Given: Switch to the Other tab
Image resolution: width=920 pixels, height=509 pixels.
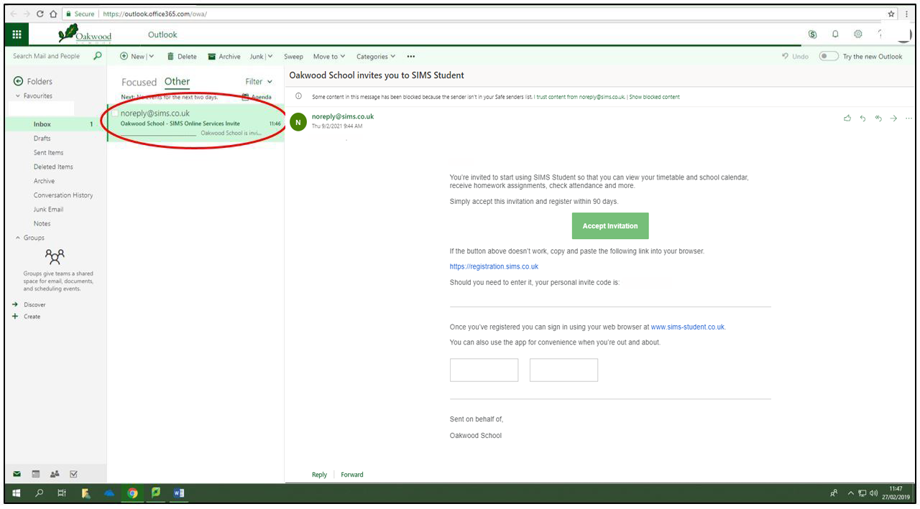Looking at the screenshot, I should pyautogui.click(x=177, y=82).
